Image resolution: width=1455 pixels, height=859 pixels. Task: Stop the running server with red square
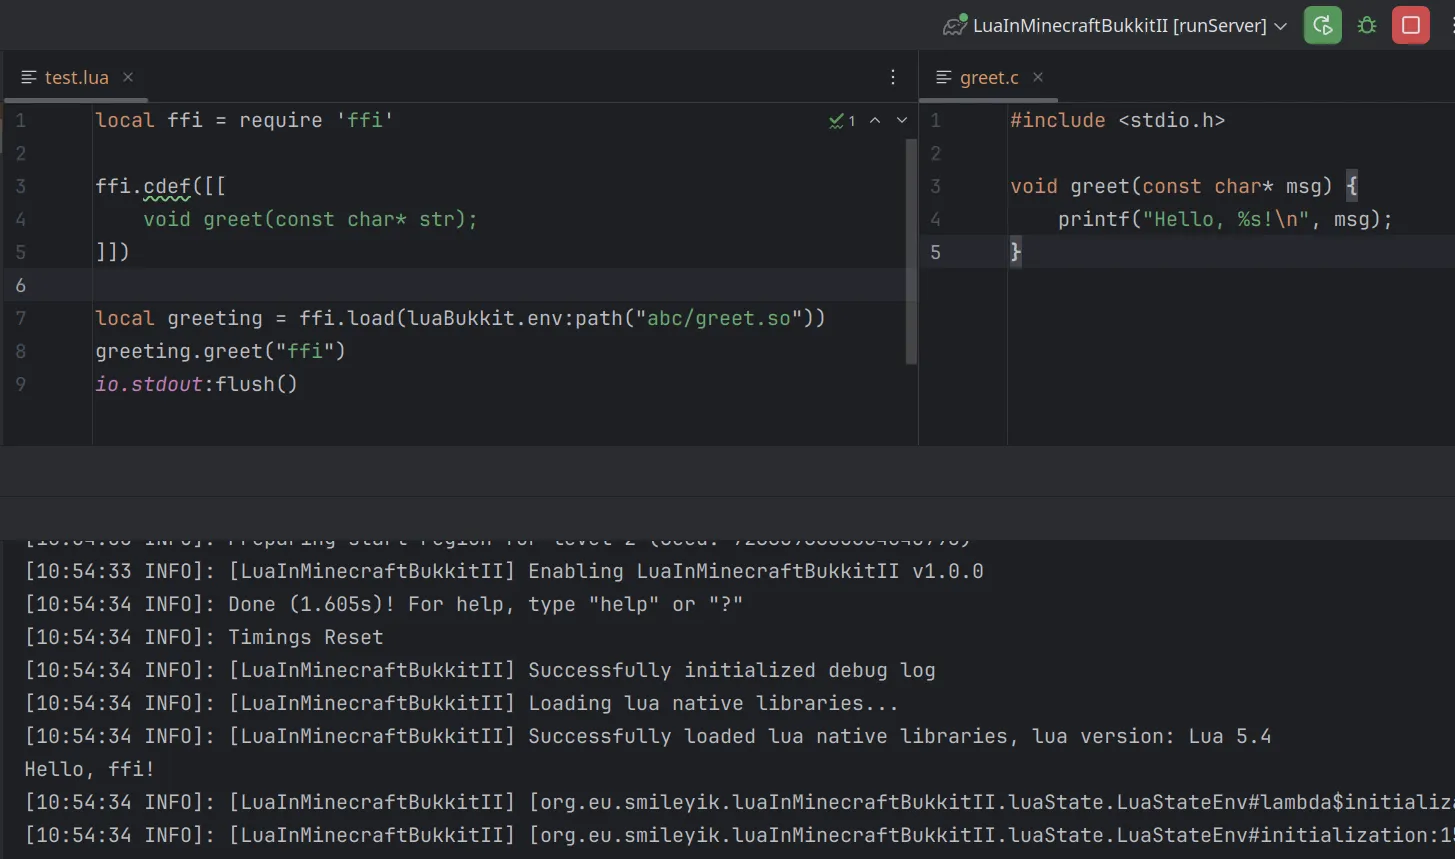coord(1411,25)
